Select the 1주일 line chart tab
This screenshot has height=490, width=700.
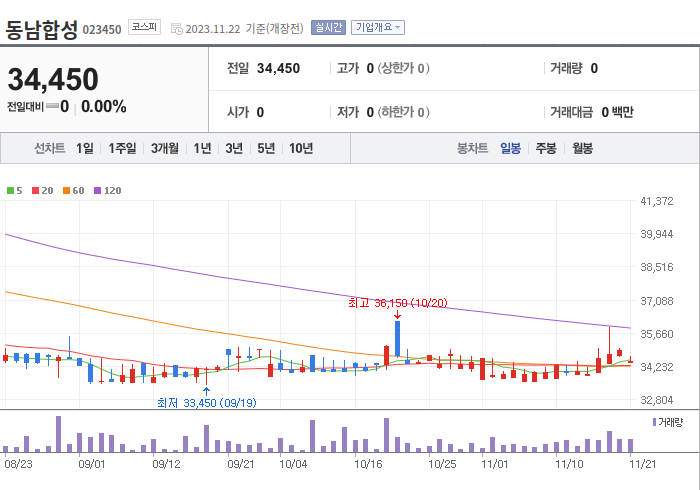(x=122, y=148)
